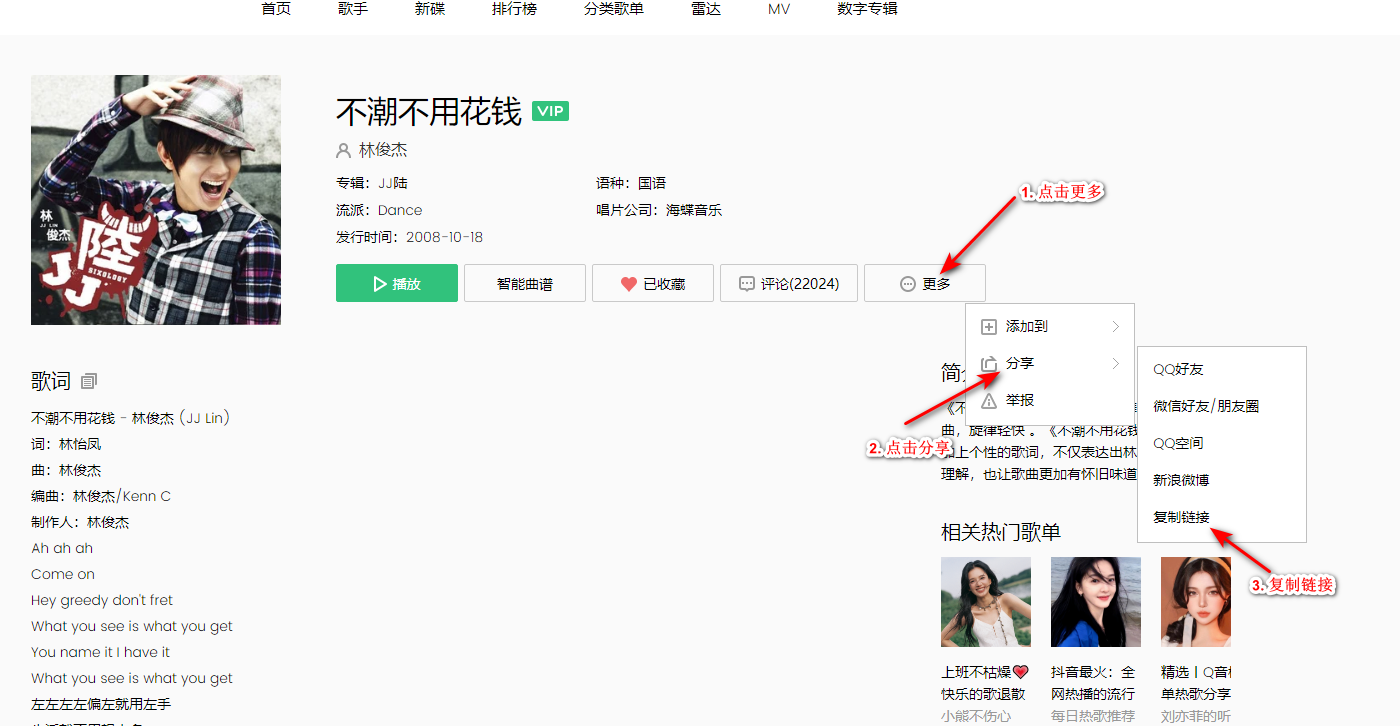Image resolution: width=1400 pixels, height=726 pixels.
Task: Open the 歌手 navigation tab
Action: click(x=353, y=9)
